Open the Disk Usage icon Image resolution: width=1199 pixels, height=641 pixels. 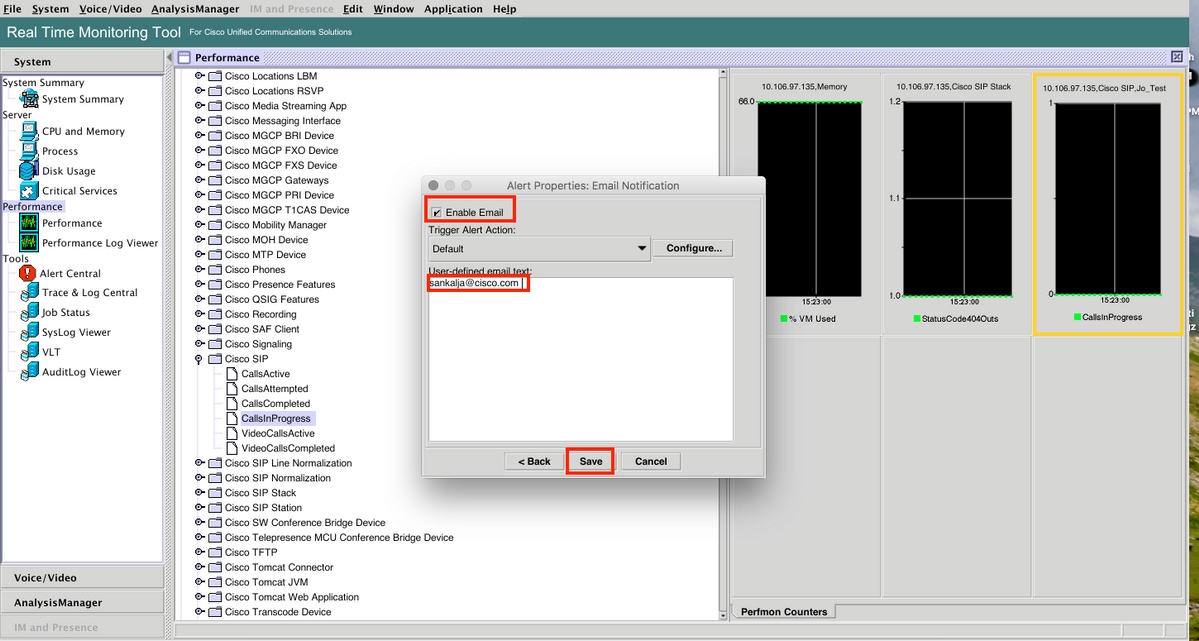click(x=29, y=171)
